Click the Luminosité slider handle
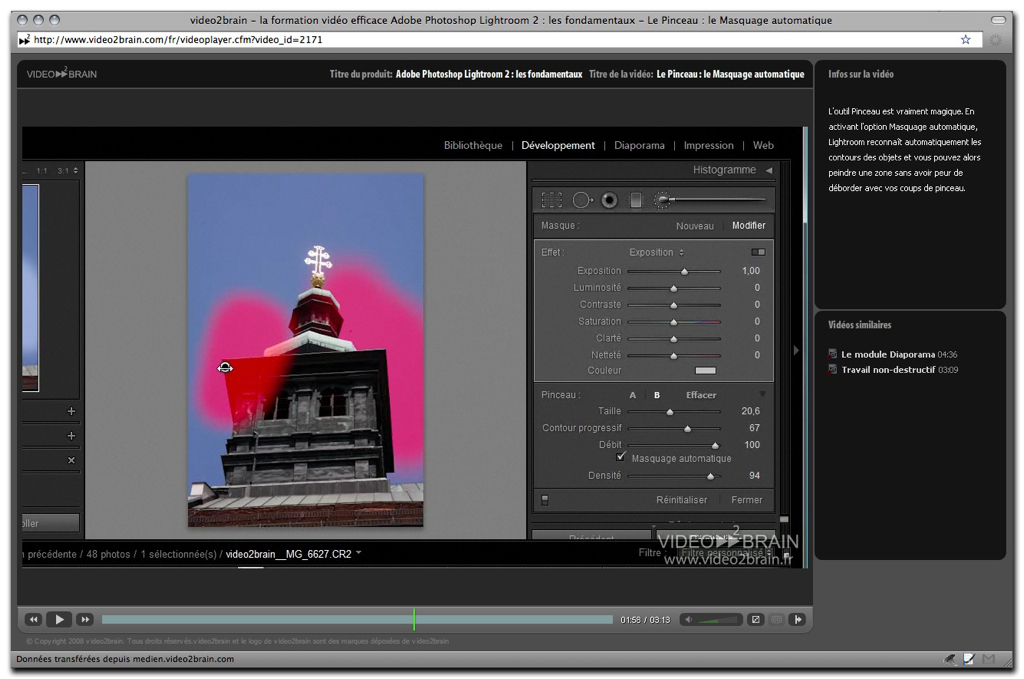1024x679 pixels. [674, 288]
